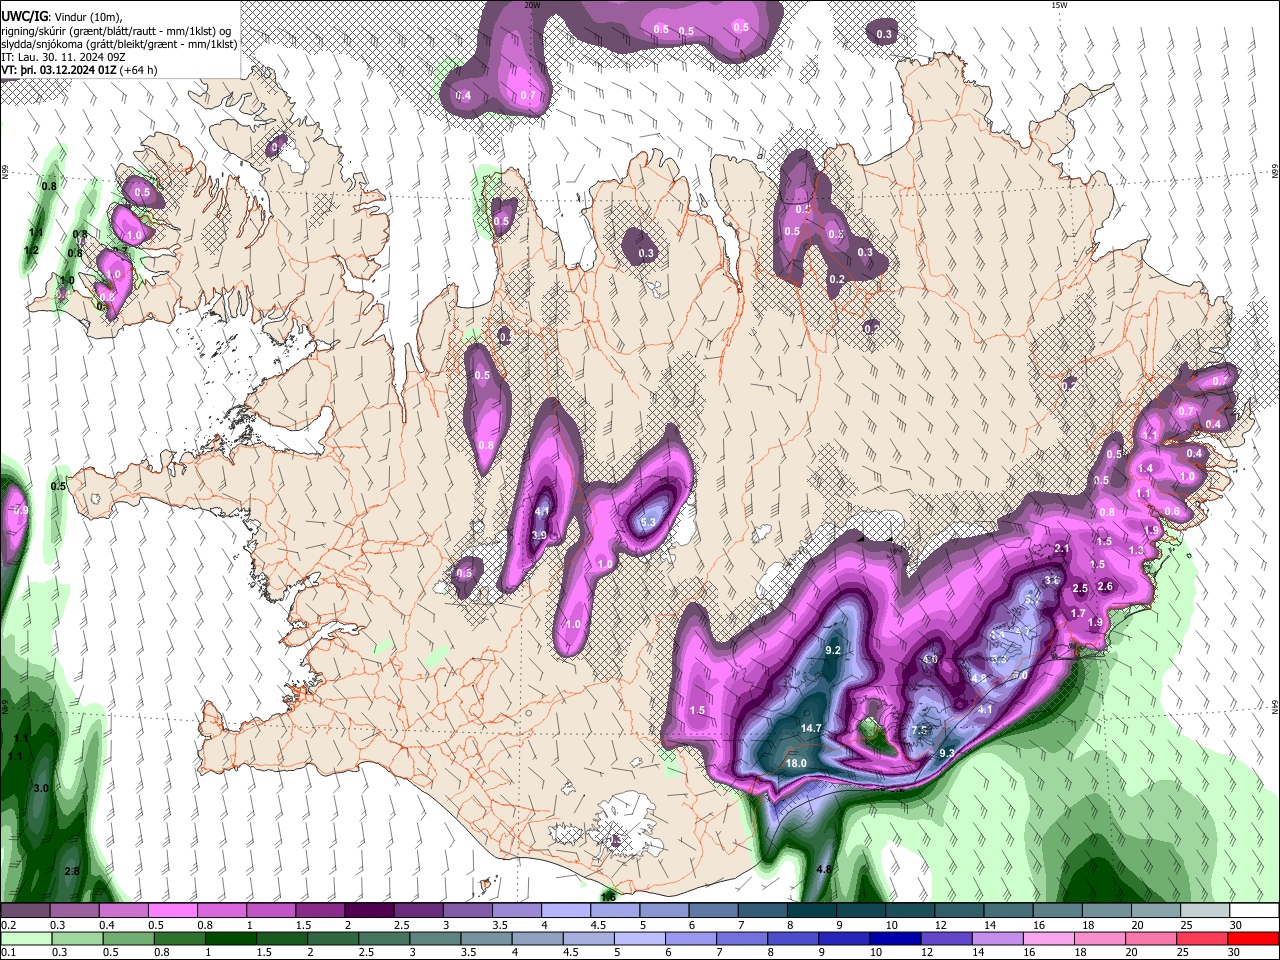Click the bright pink 0.5–0.8 snow scale swatch
Viewport: 1280px width, 960px height.
coord(172,911)
